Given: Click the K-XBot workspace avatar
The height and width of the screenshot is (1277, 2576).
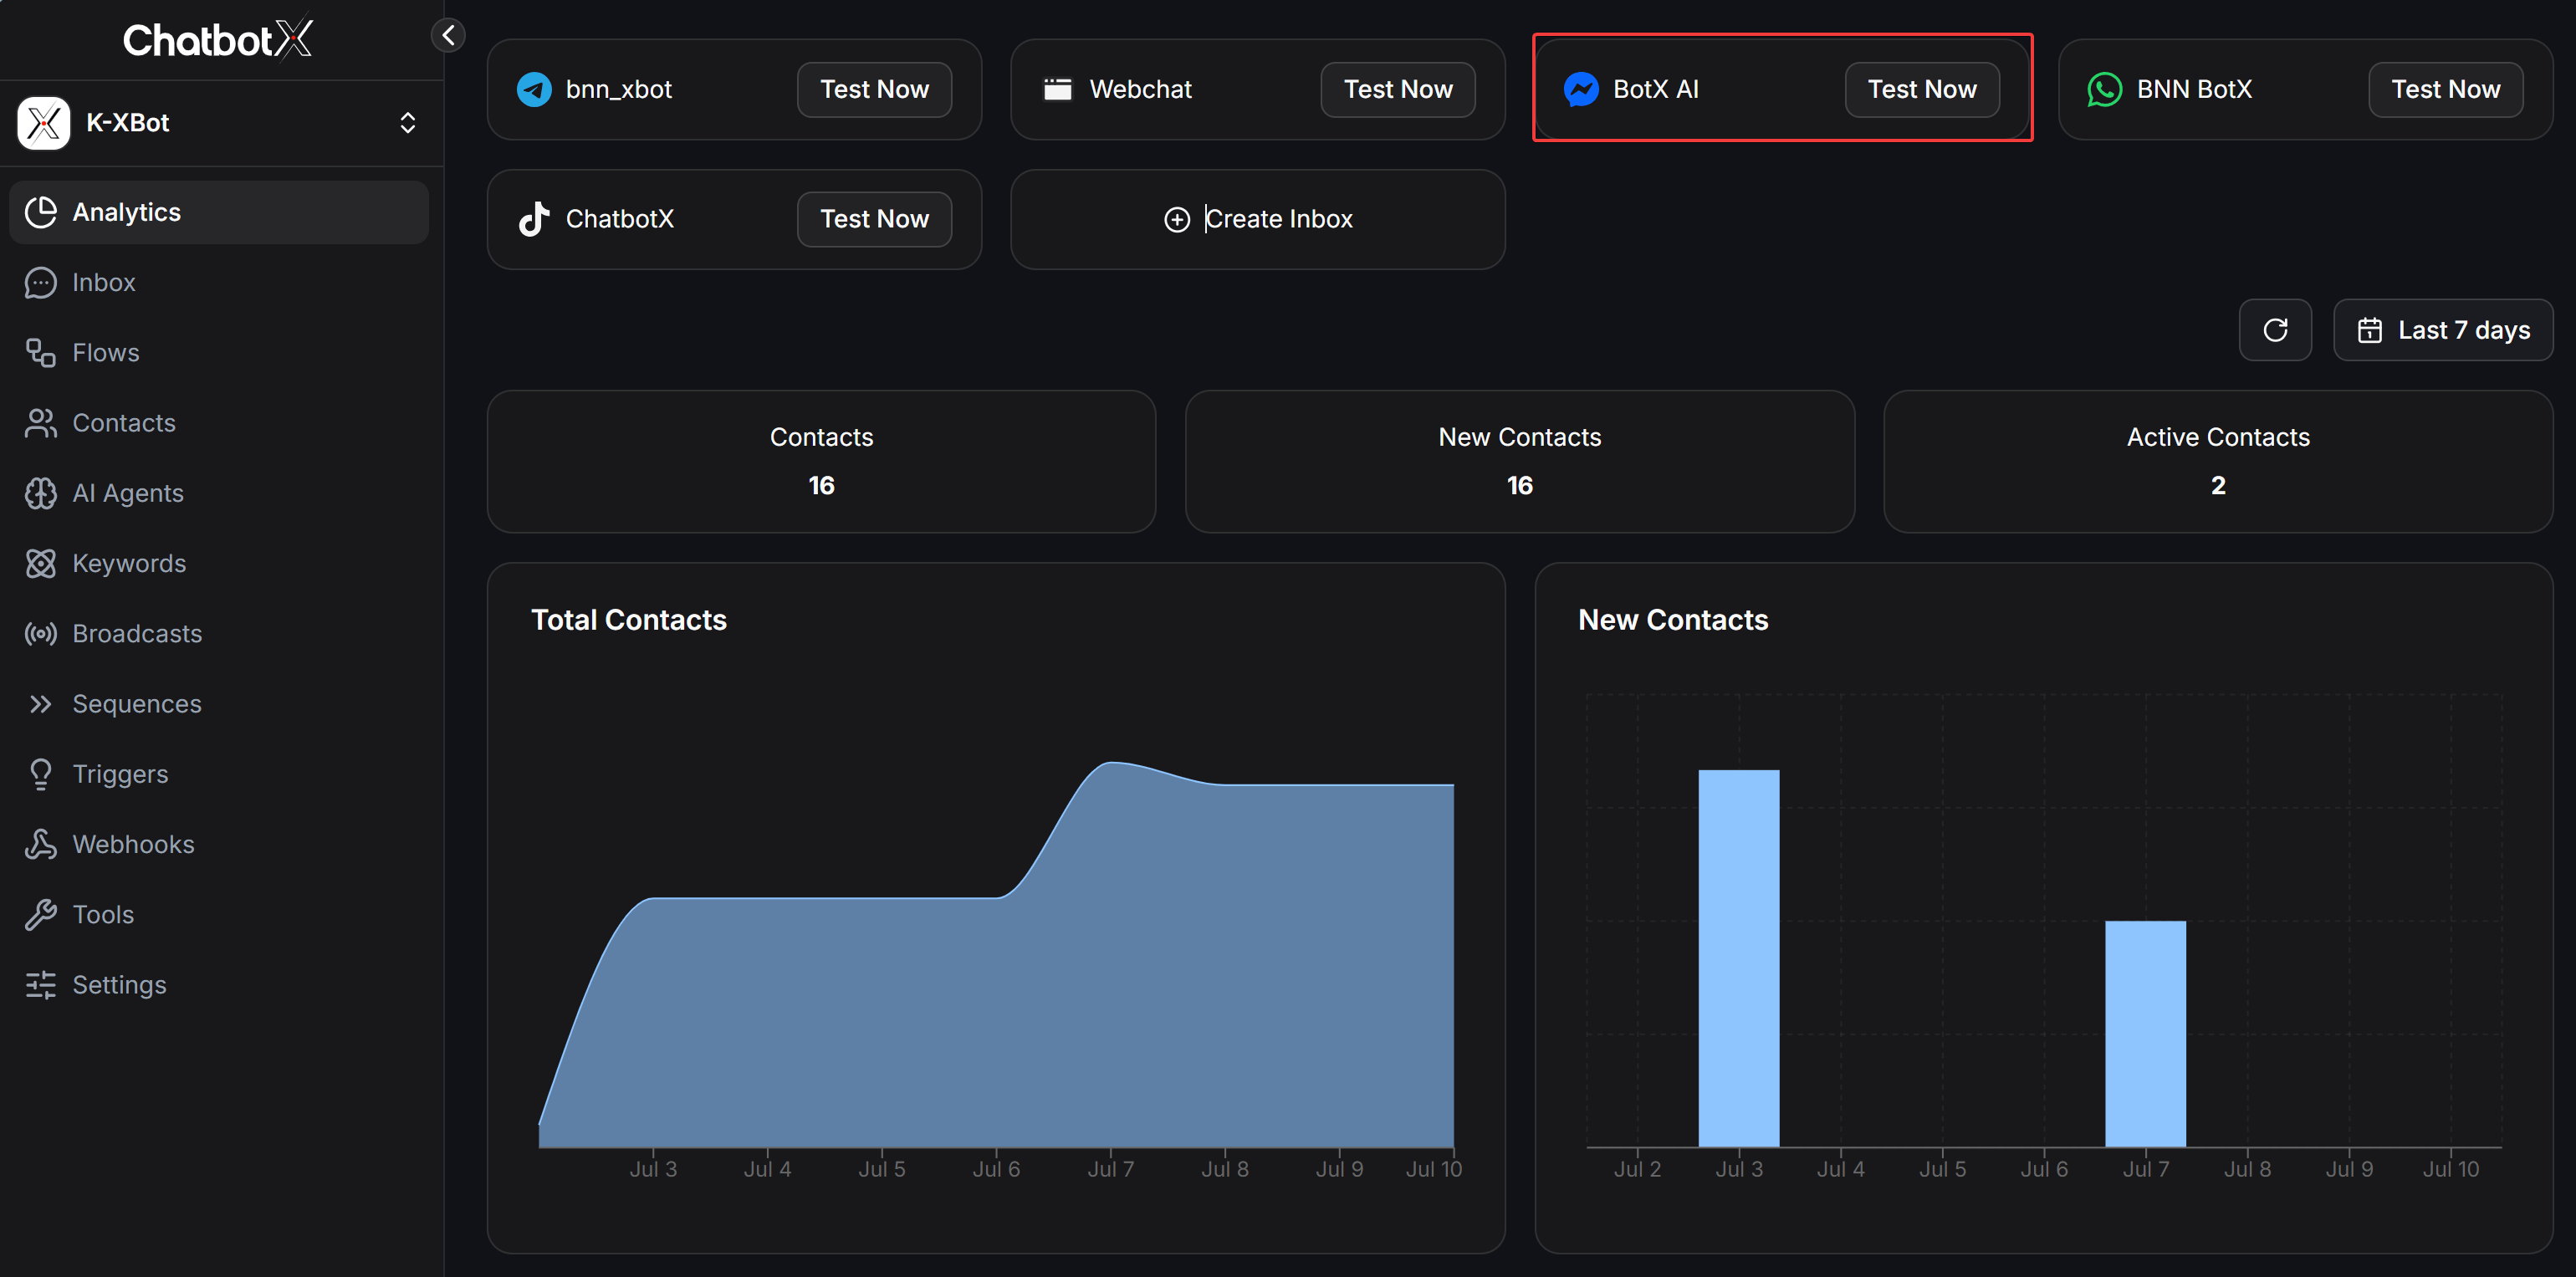Looking at the screenshot, I should click(43, 123).
